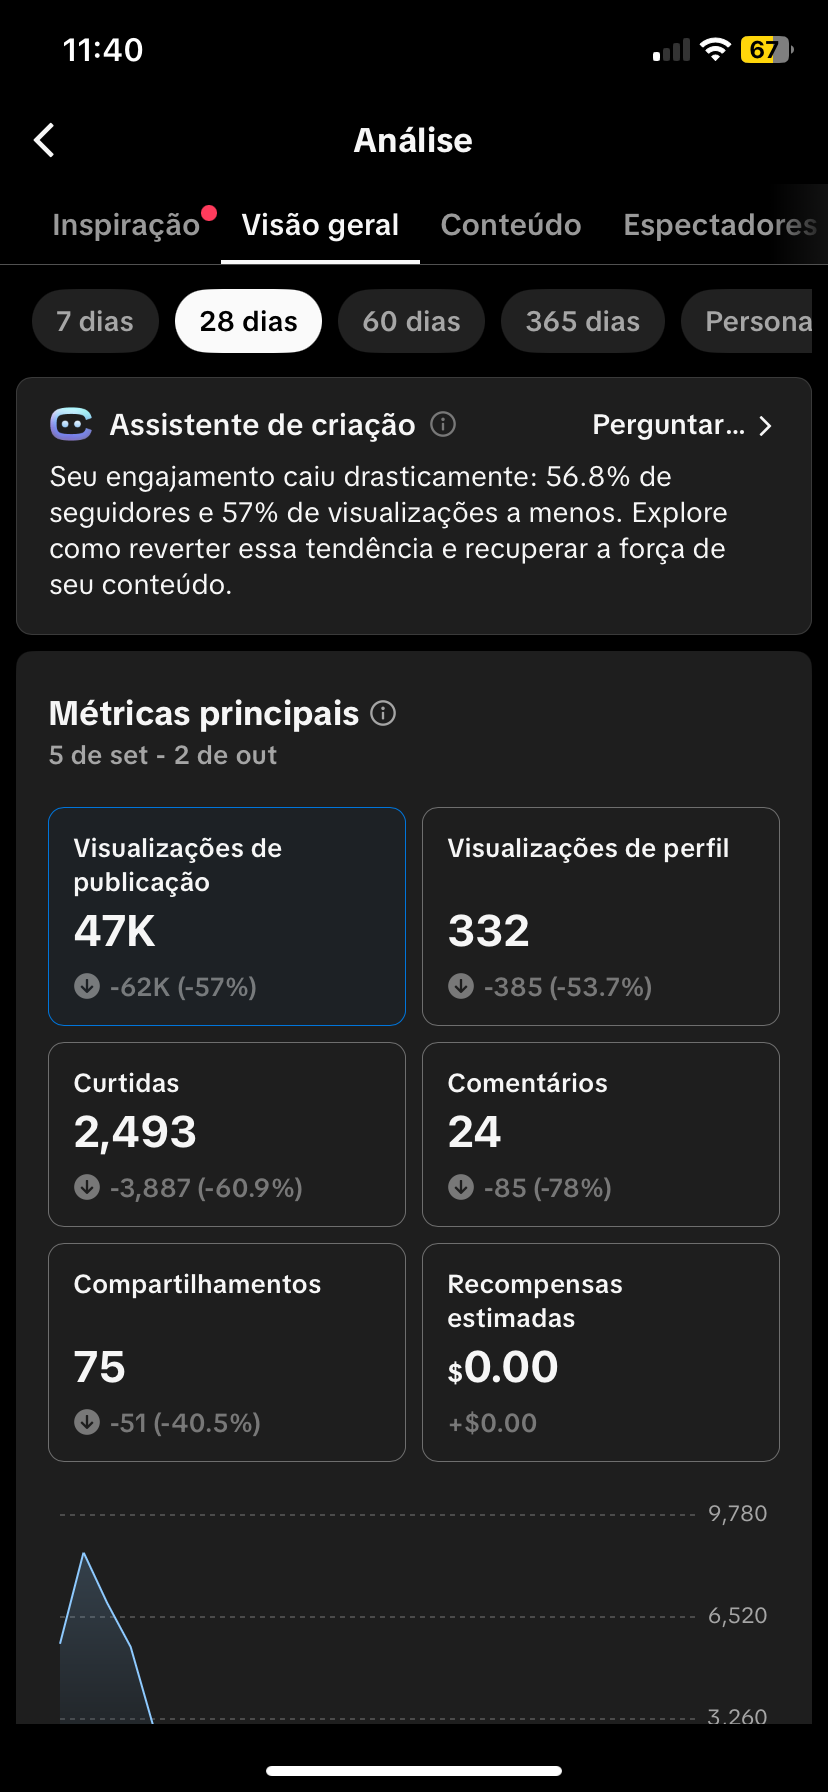Select the 365 dias period chip
The image size is (828, 1792).
pyautogui.click(x=582, y=321)
